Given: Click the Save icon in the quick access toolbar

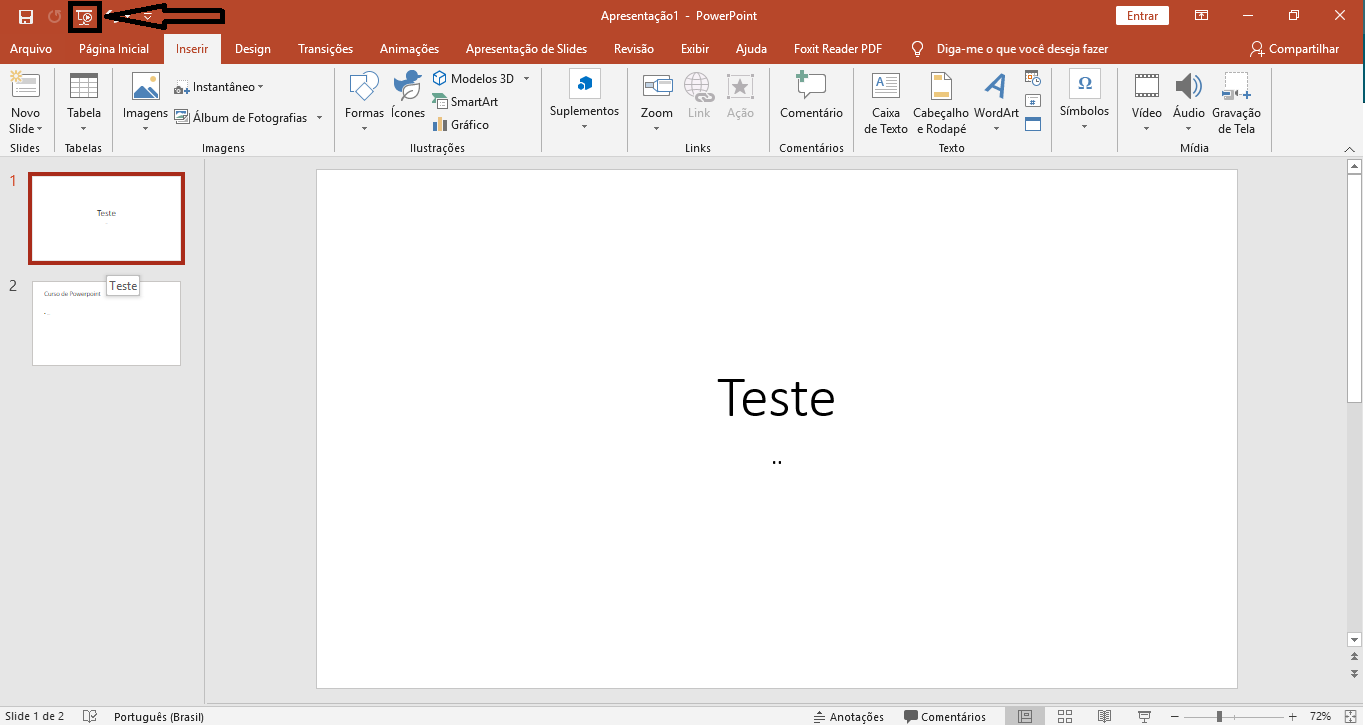Looking at the screenshot, I should pos(26,16).
